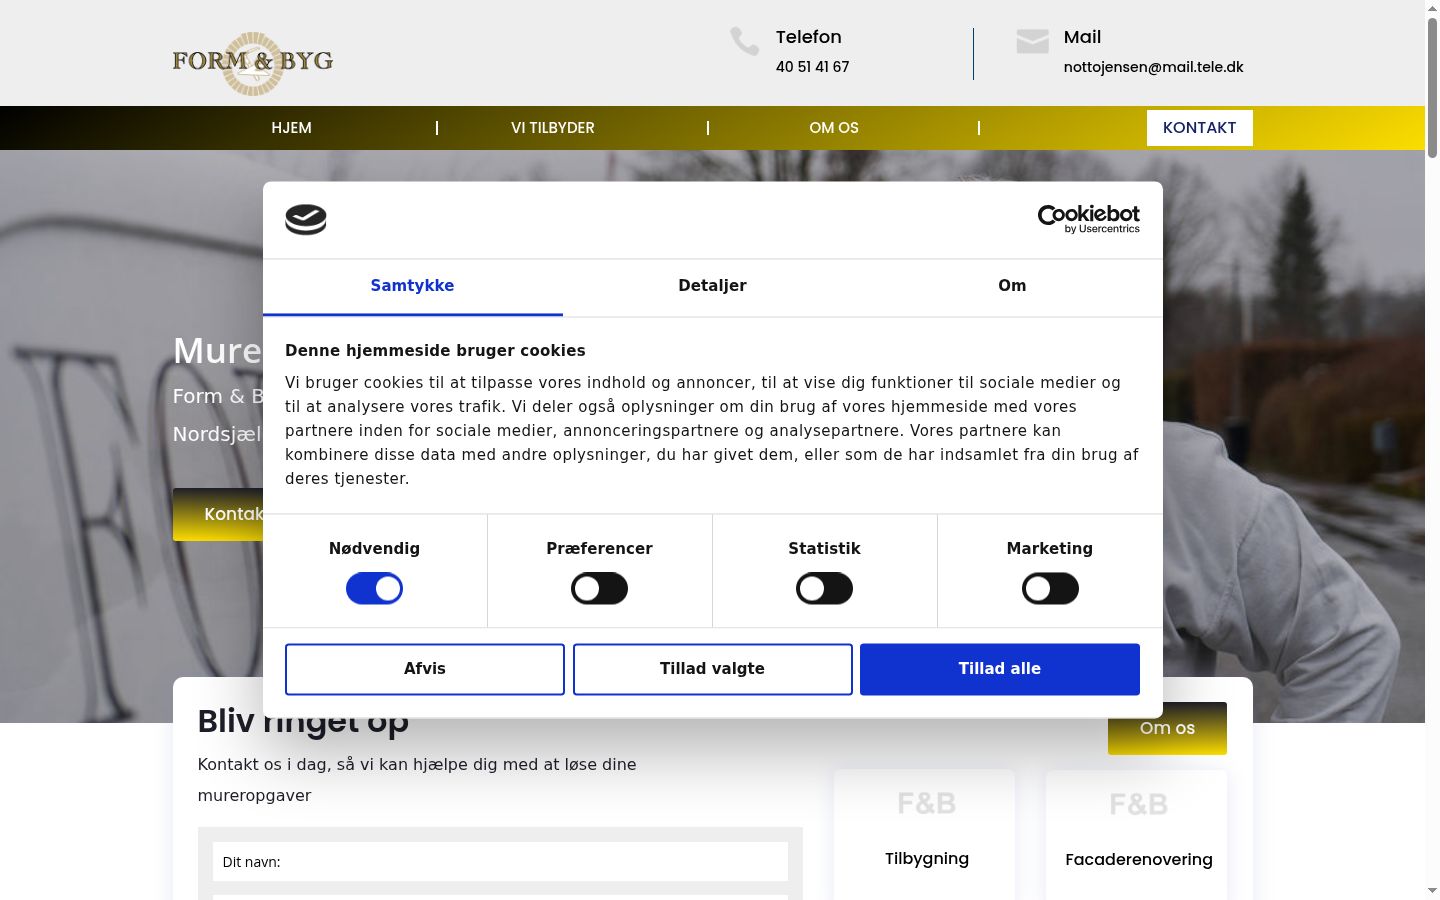The width and height of the screenshot is (1440, 900).
Task: Open OM OS in the navigation bar
Action: coord(834,128)
